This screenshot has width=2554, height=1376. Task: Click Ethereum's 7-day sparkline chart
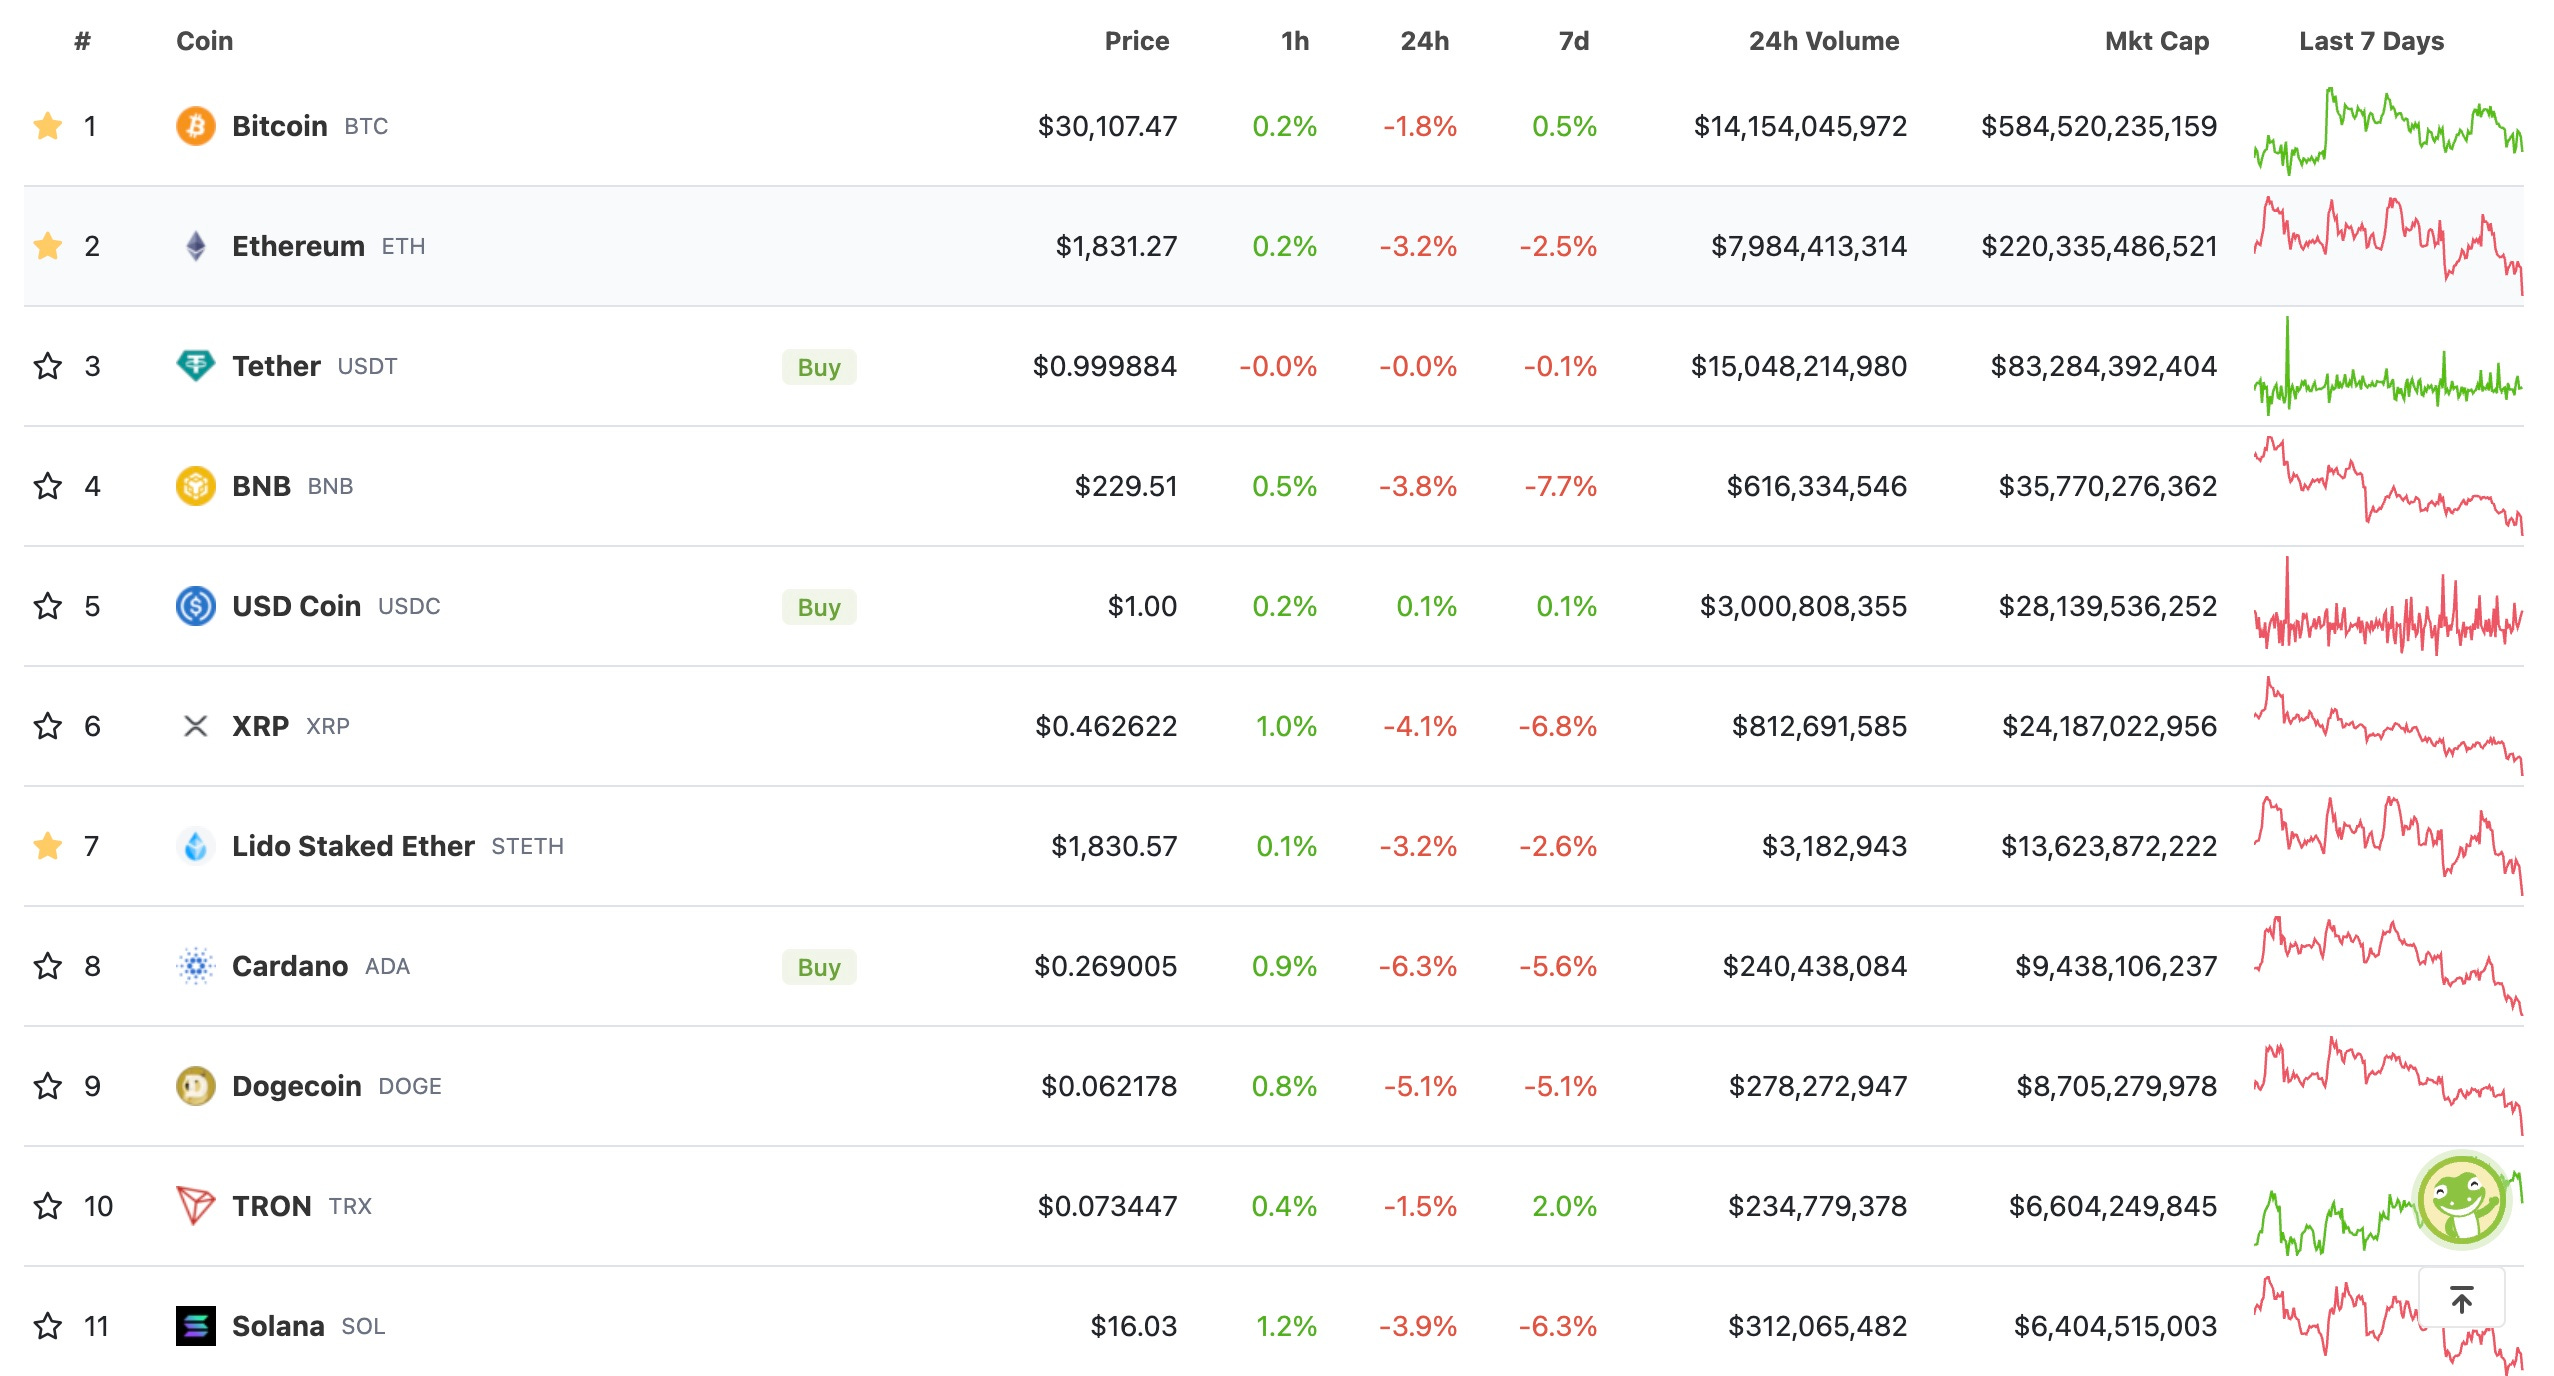point(2388,246)
